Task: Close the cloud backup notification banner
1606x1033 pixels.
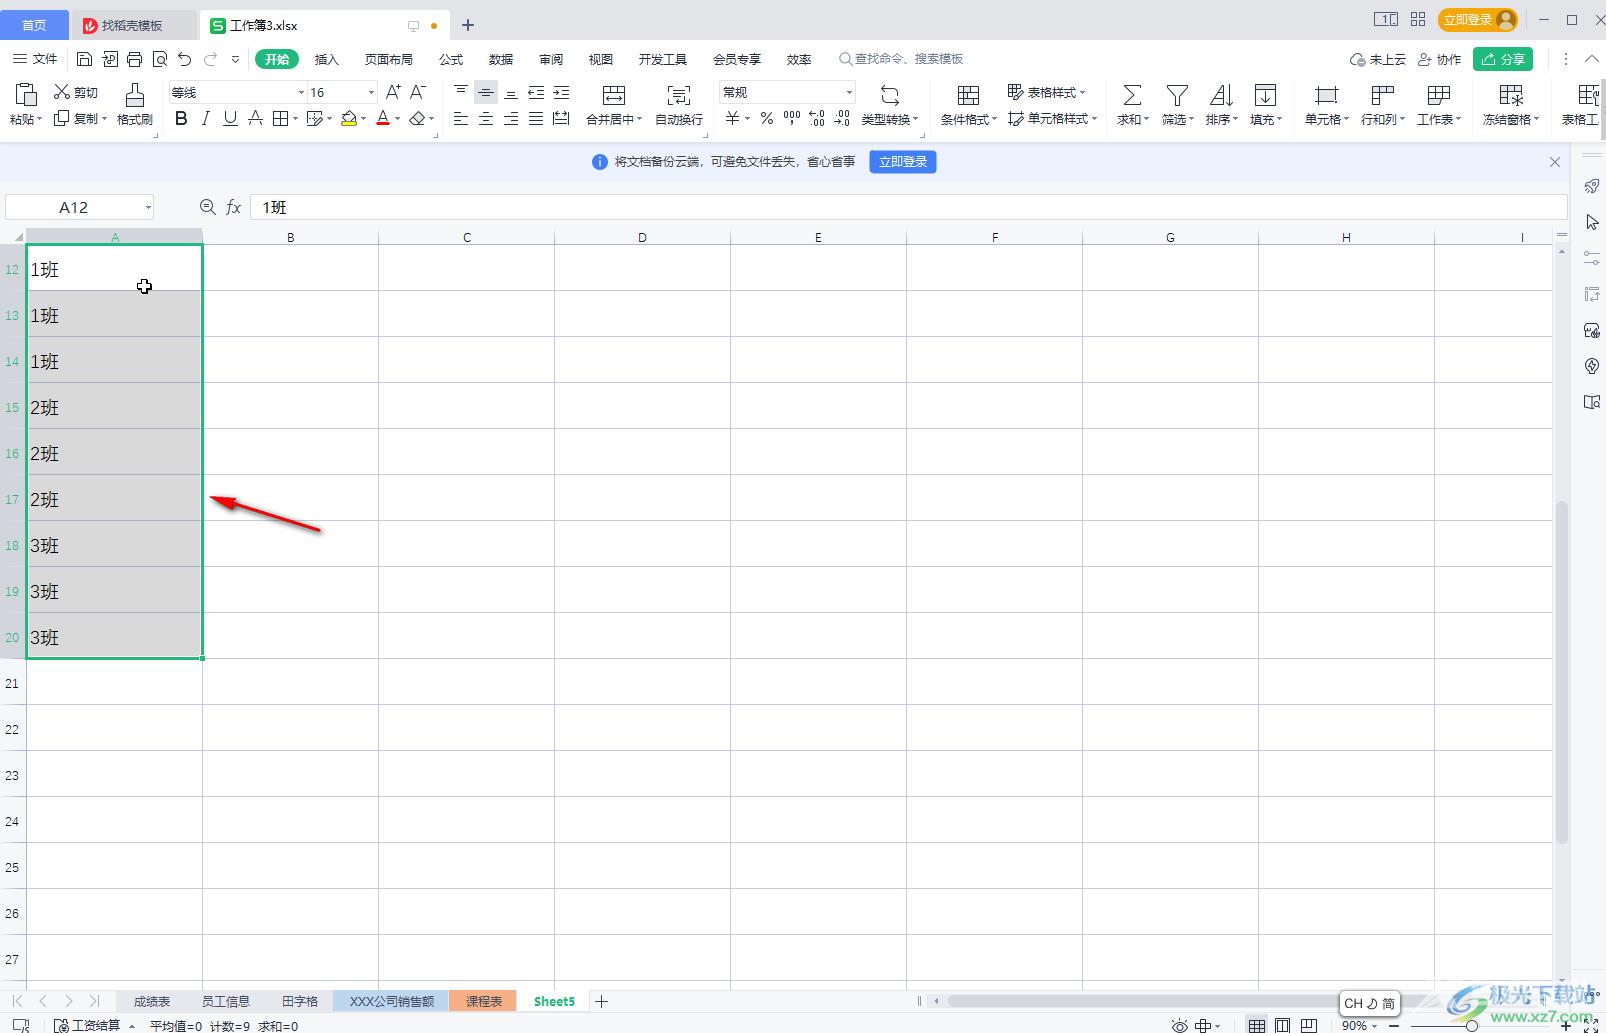Action: [1555, 162]
